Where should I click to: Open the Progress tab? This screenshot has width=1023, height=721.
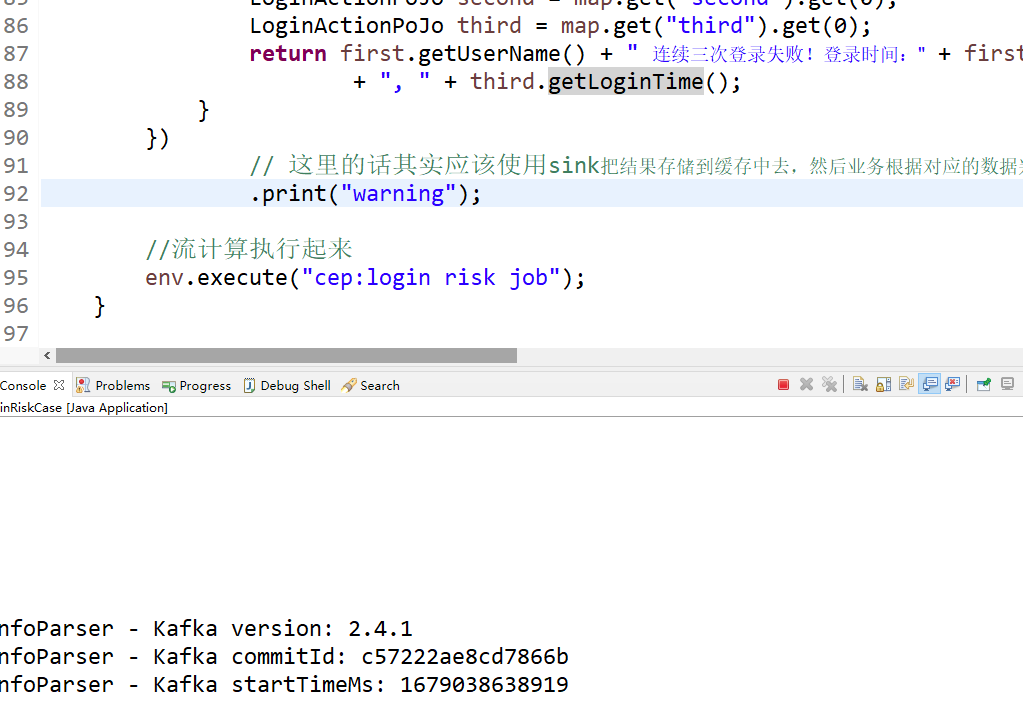click(x=197, y=385)
